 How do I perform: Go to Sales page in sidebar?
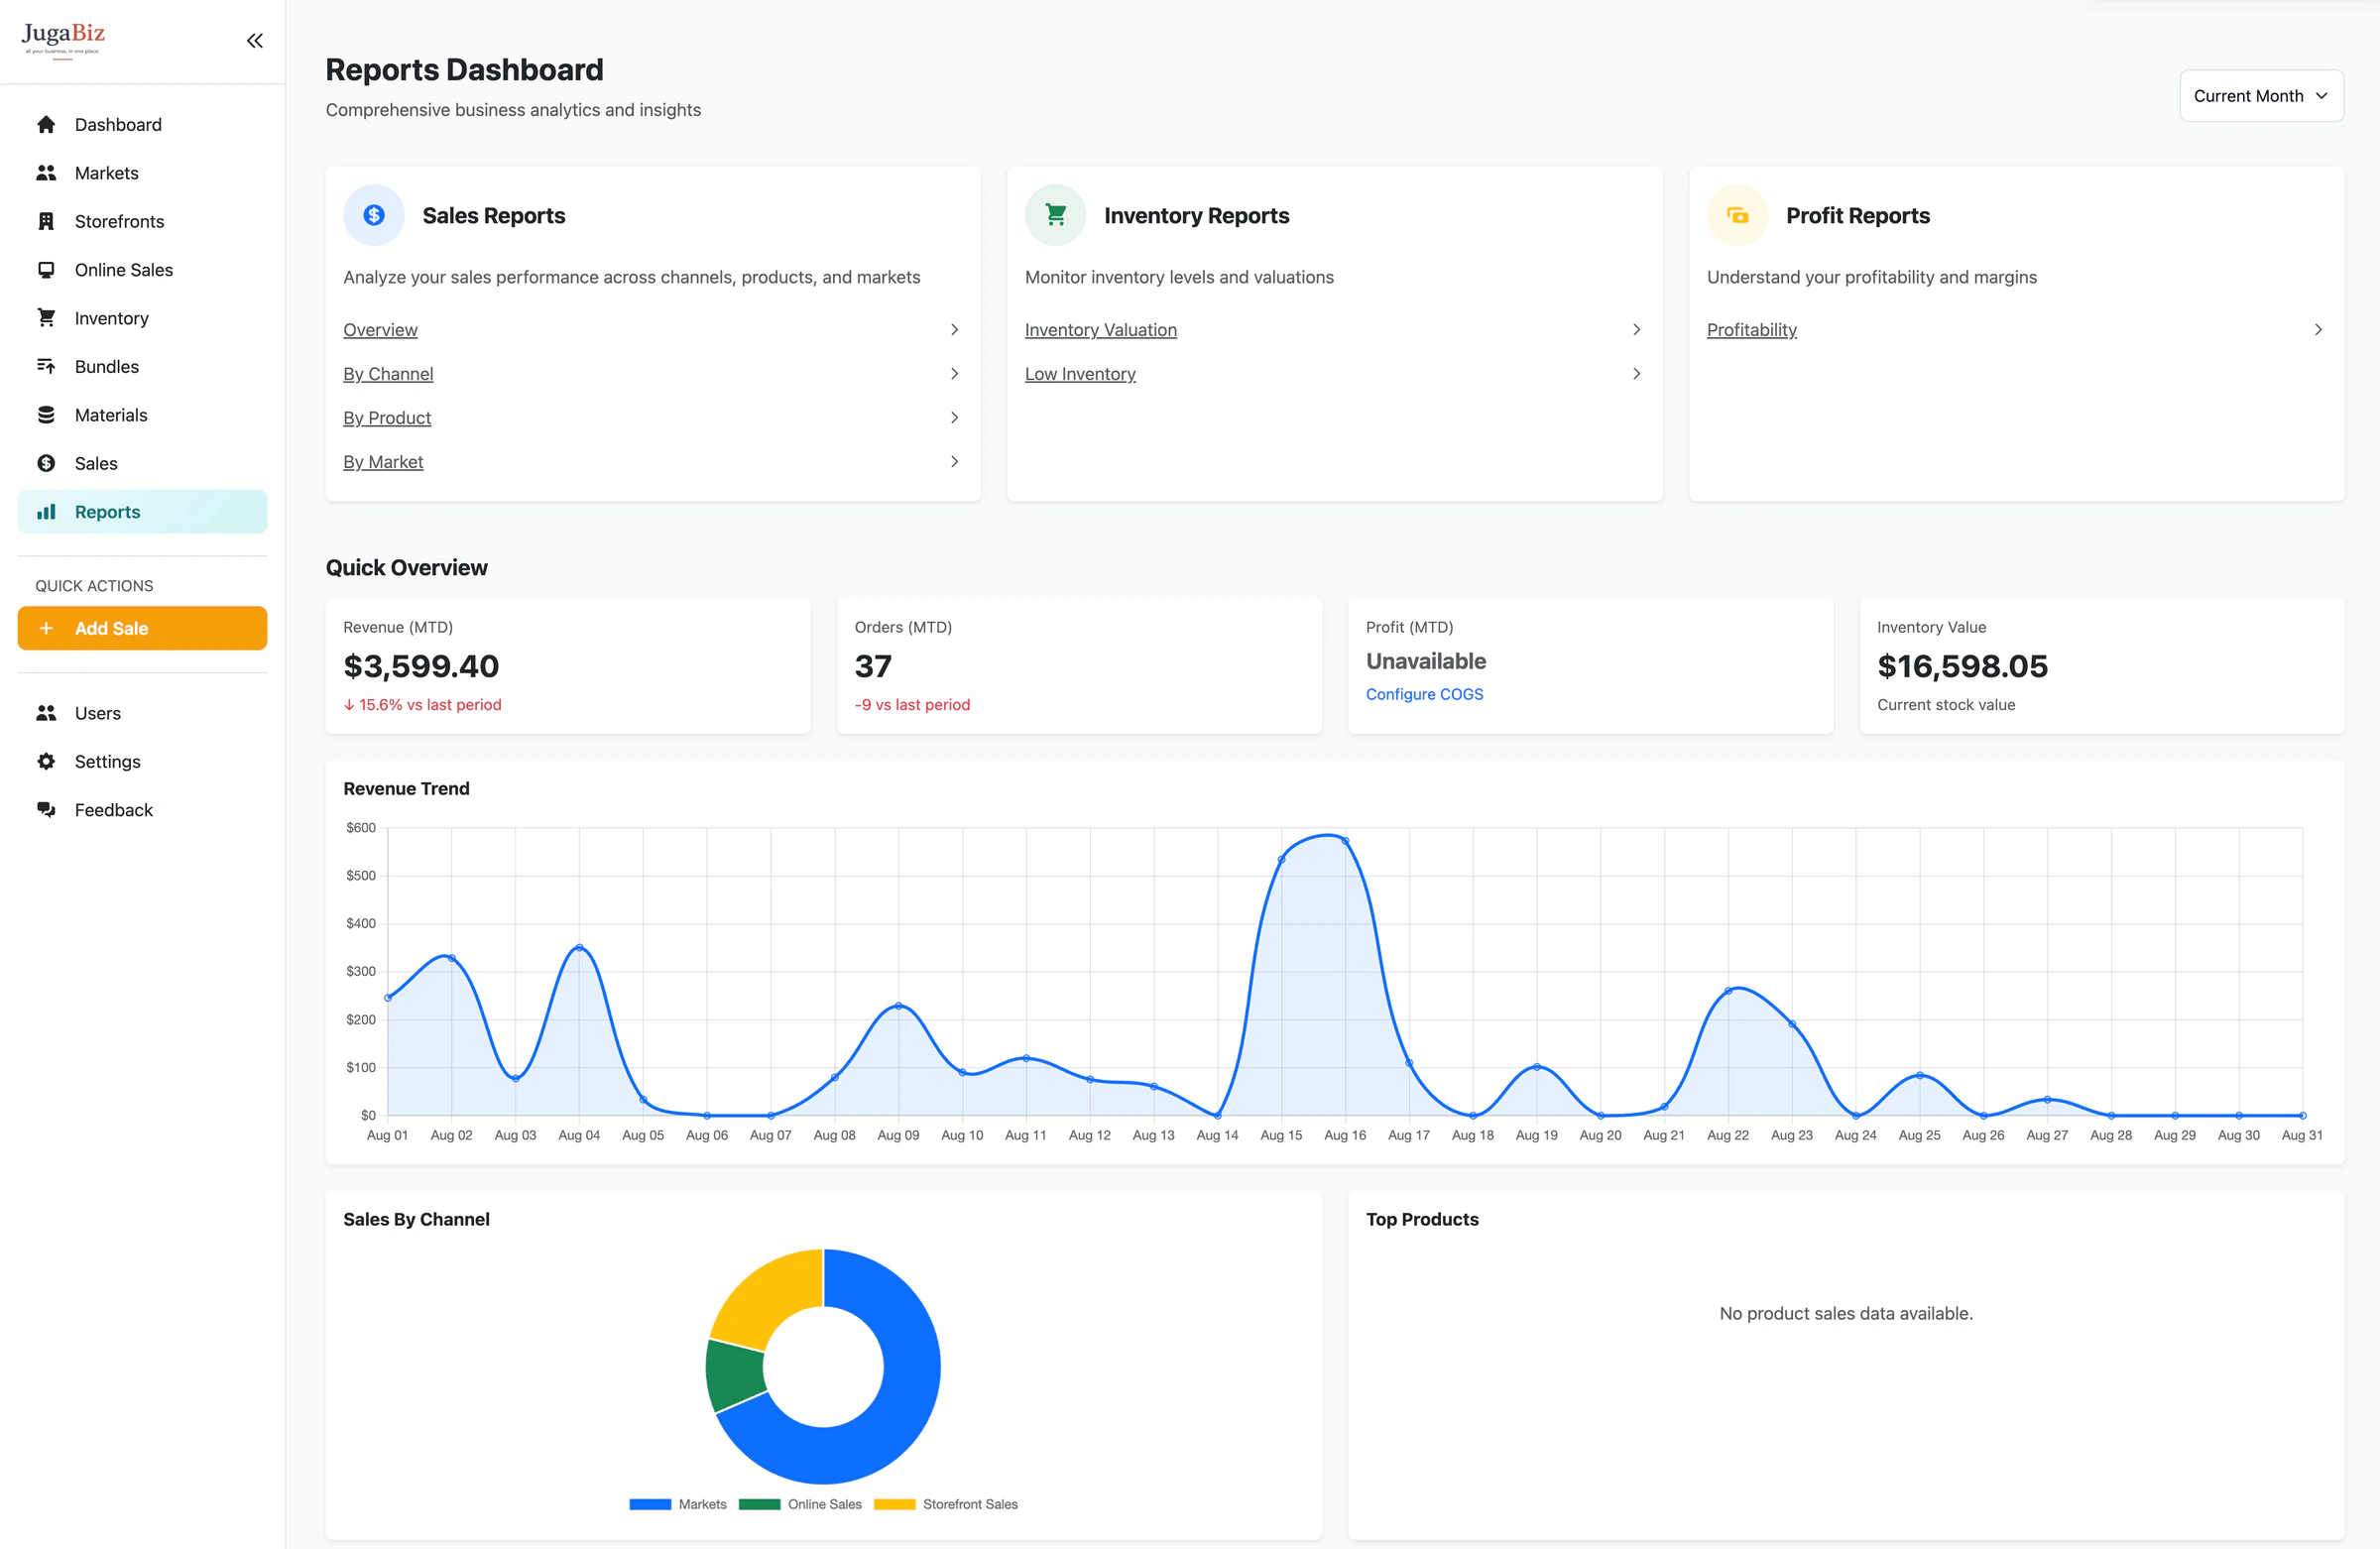pyautogui.click(x=142, y=463)
